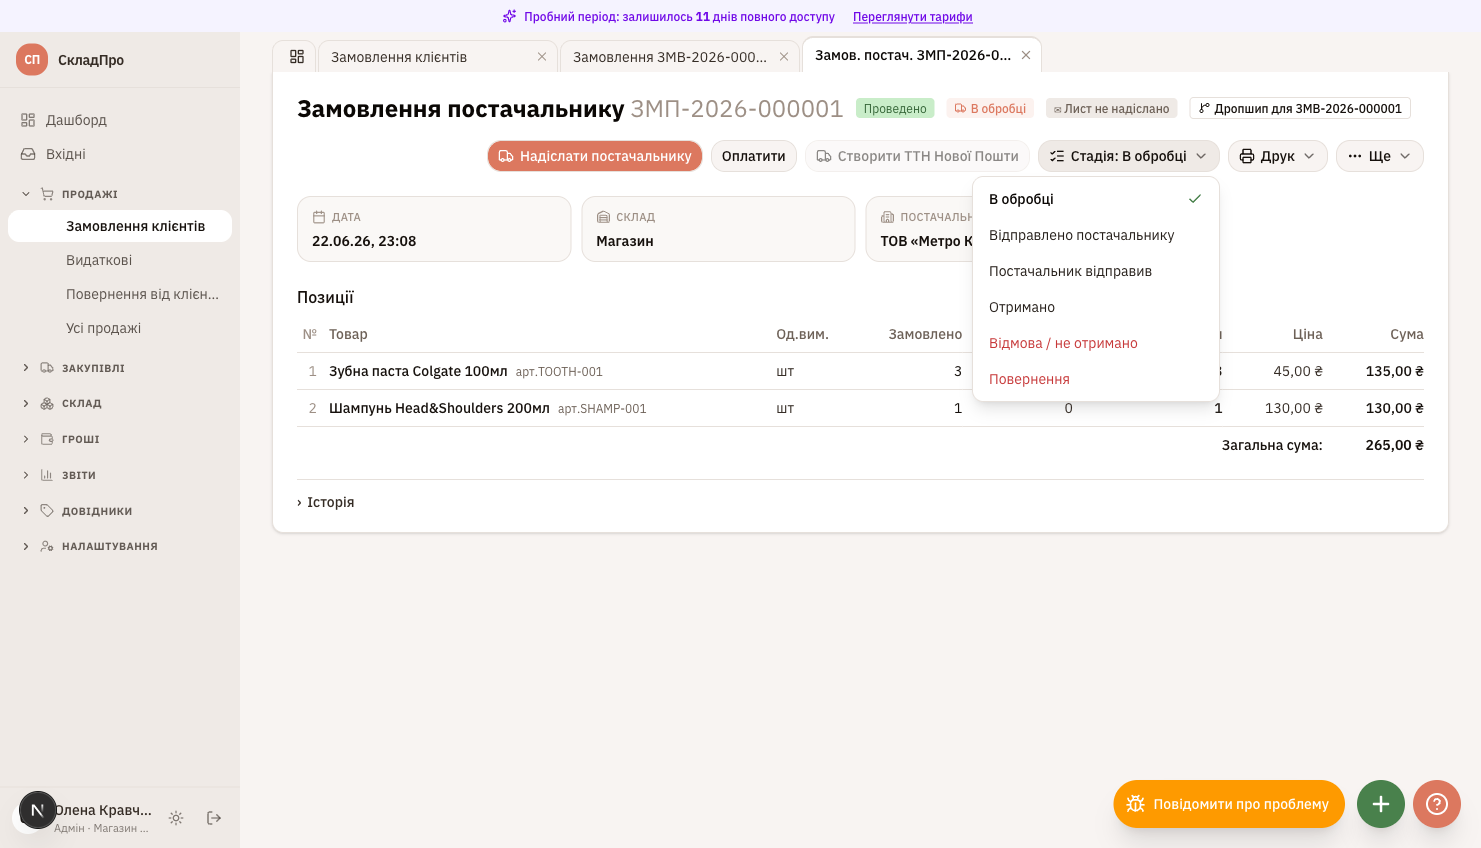Screen dimensions: 1481x848
Task: Collapse the Стадія: В обробці dropdown
Action: click(1129, 156)
